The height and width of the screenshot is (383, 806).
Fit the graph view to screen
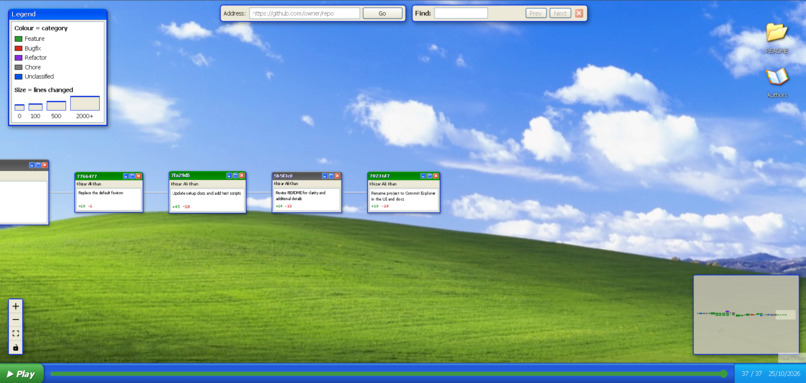(x=15, y=334)
